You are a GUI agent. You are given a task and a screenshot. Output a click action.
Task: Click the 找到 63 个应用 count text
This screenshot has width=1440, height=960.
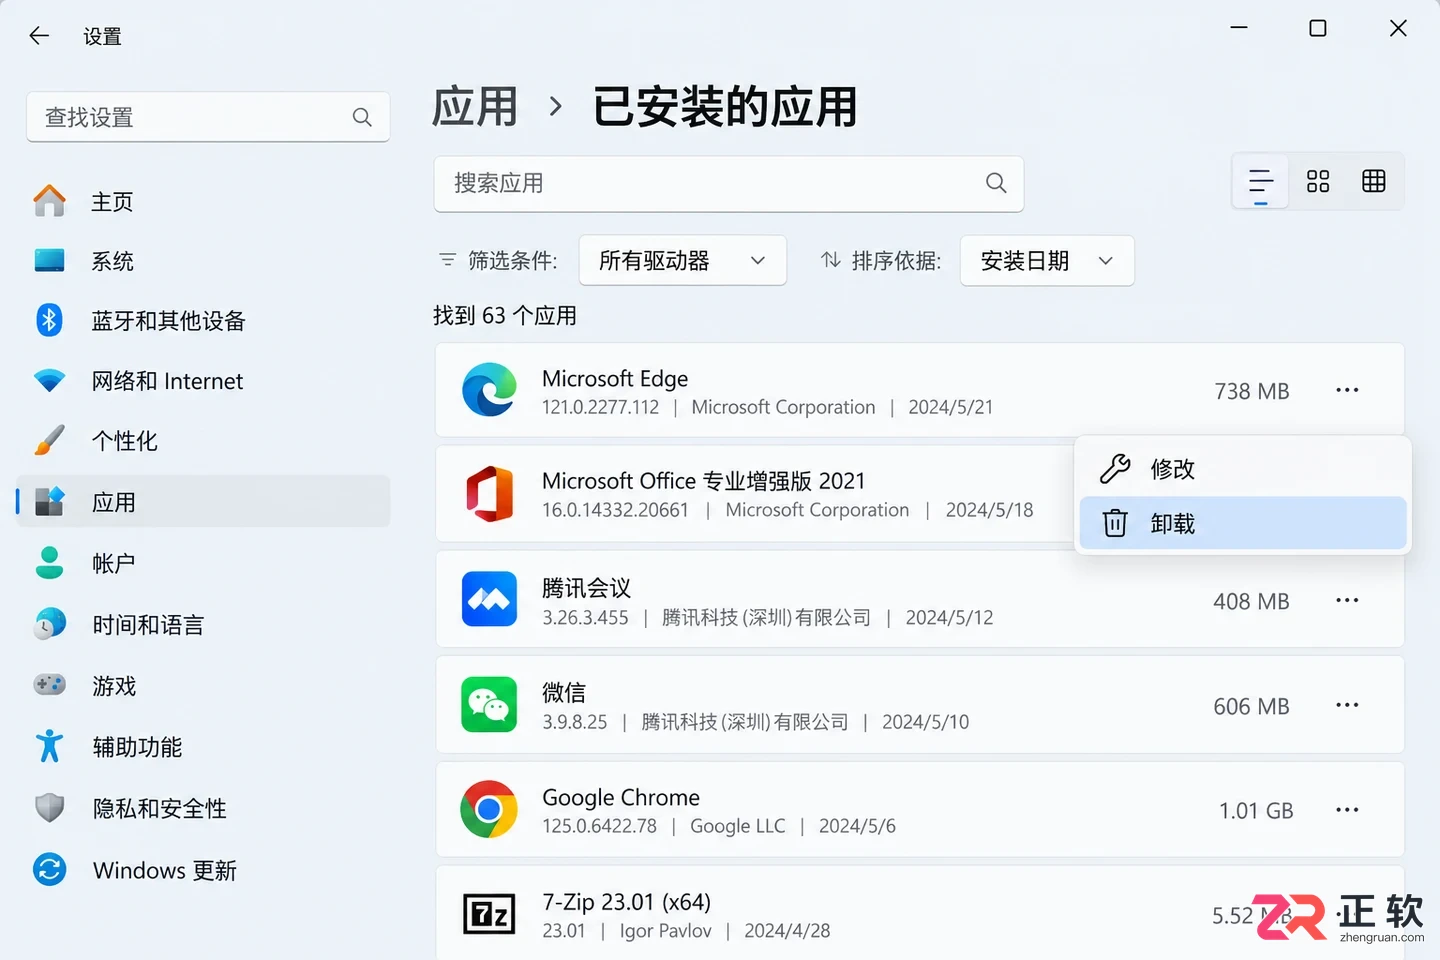click(x=505, y=316)
